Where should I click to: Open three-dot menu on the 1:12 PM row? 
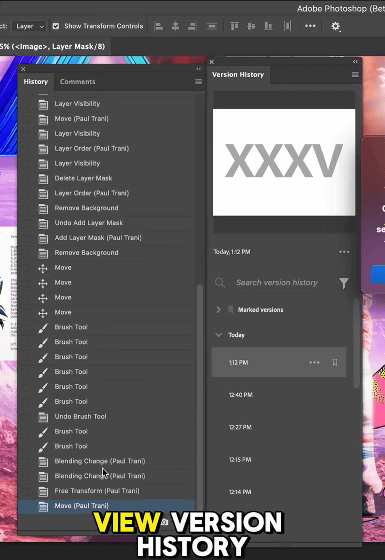(x=314, y=362)
